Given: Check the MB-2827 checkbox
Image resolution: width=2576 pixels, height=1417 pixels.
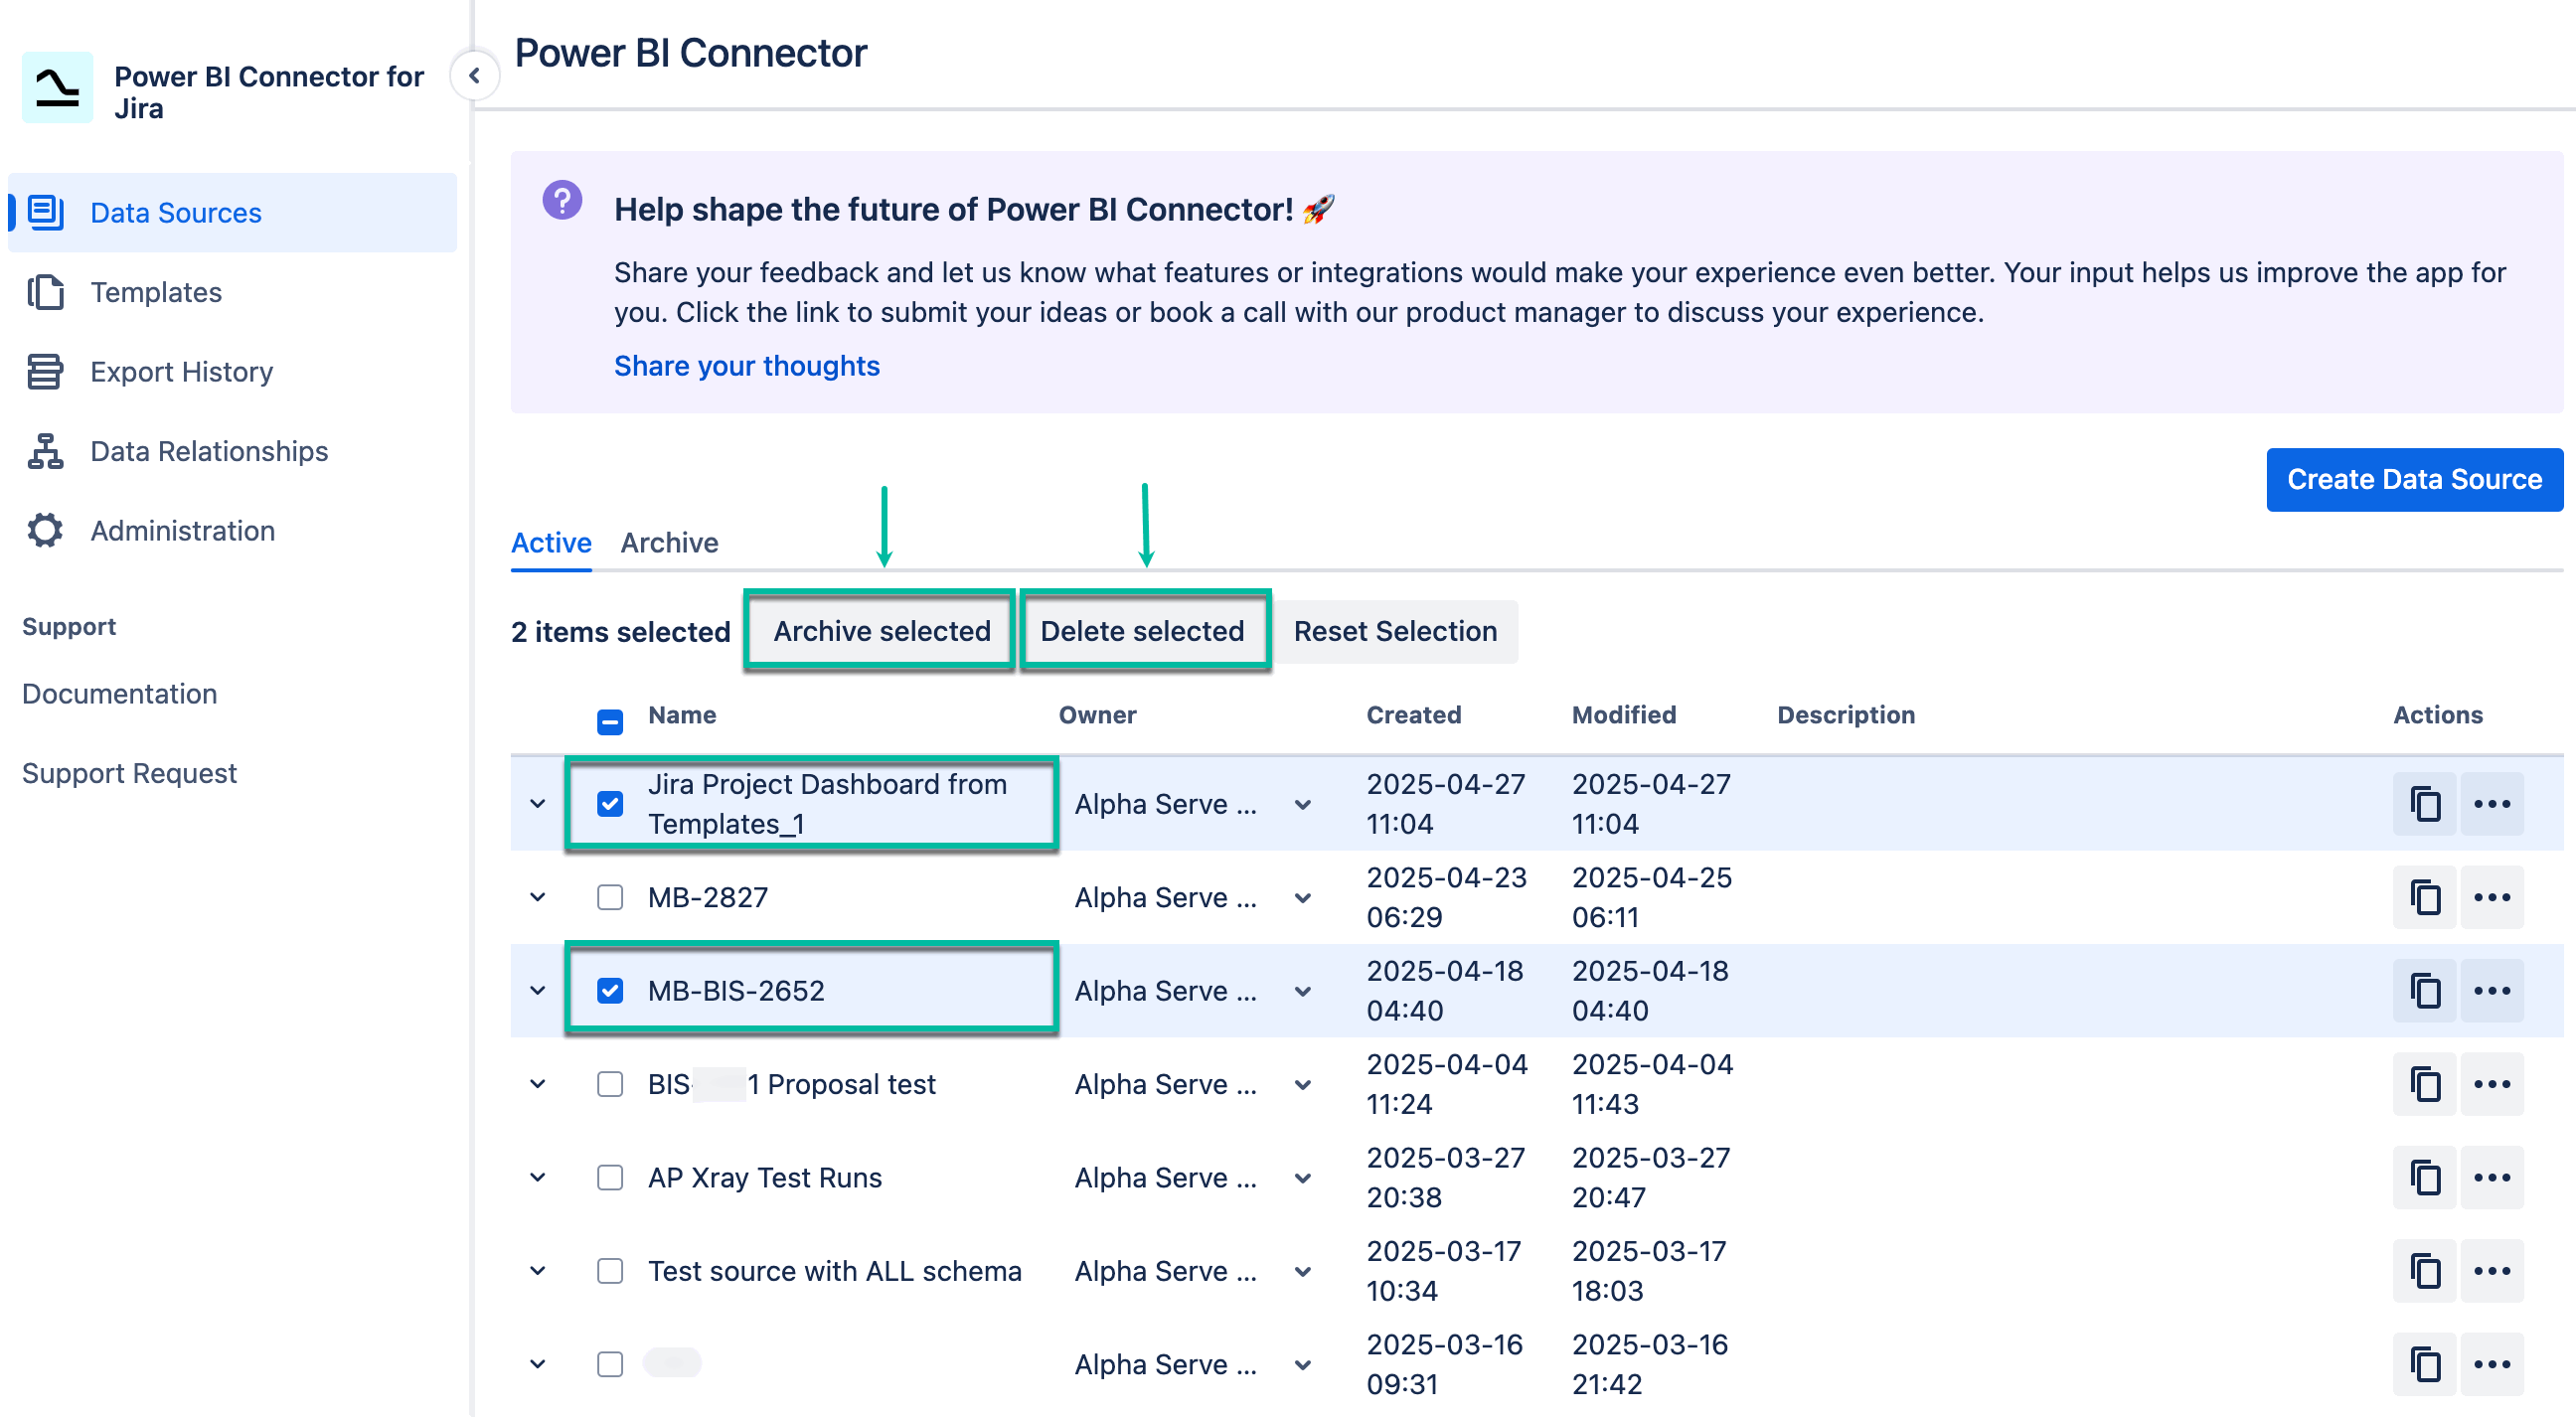Looking at the screenshot, I should (x=608, y=897).
